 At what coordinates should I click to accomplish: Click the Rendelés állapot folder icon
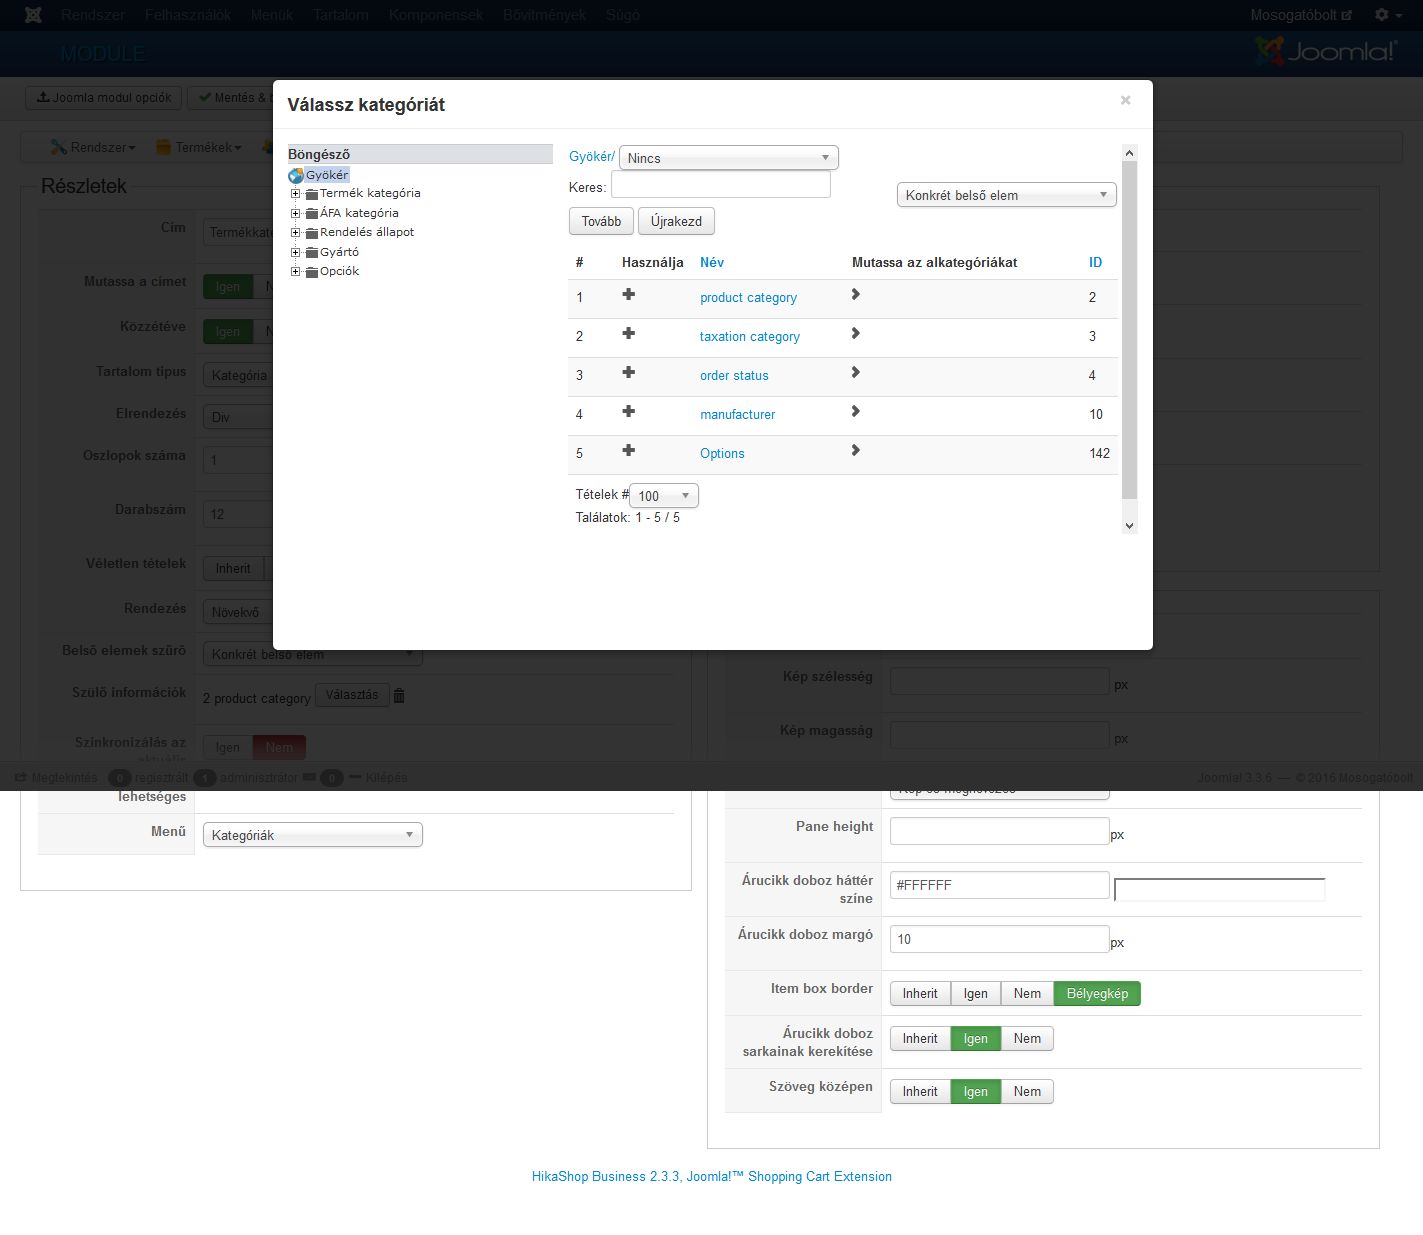[312, 233]
